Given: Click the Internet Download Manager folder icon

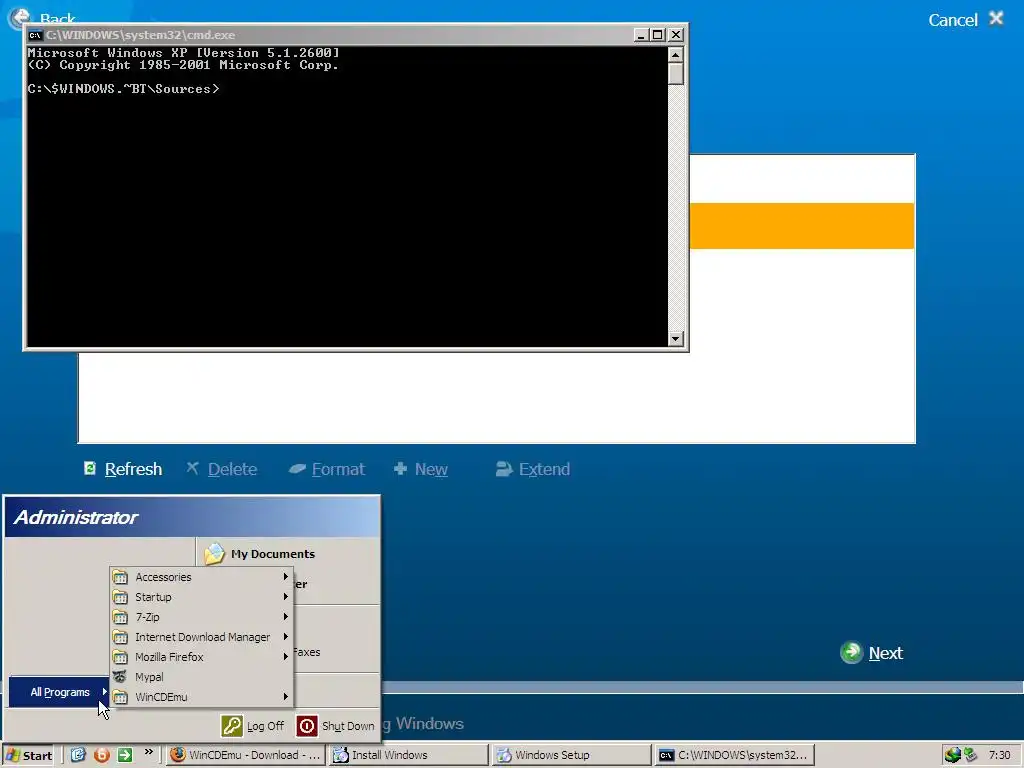Looking at the screenshot, I should (120, 637).
